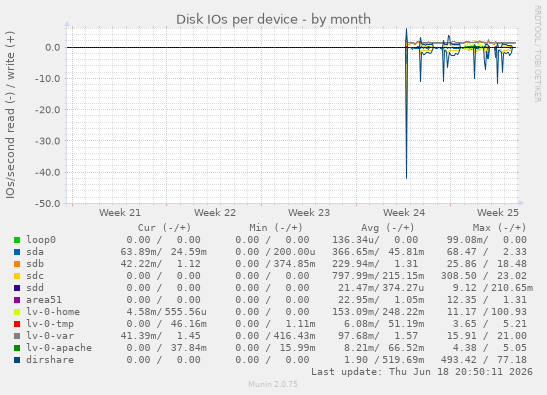Screen dimensions: 547x395
Task: Click the 'Week 24' x-axis label
Action: 404,213
